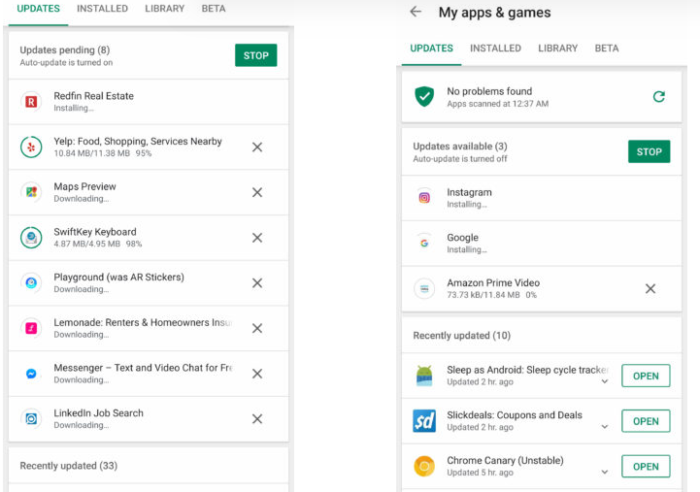Tap the Instagram app icon
This screenshot has width=700, height=492.
point(424,198)
